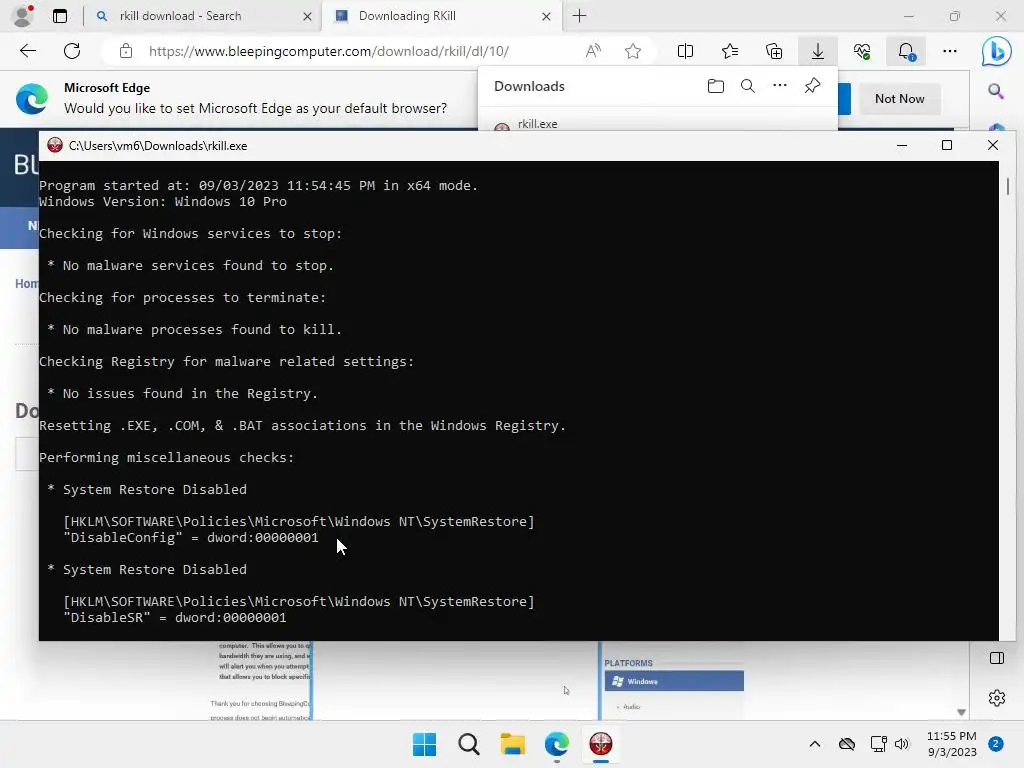Screen dimensions: 1024x768
Task: Click 'No malware processes found to kill' line
Action: click(195, 329)
